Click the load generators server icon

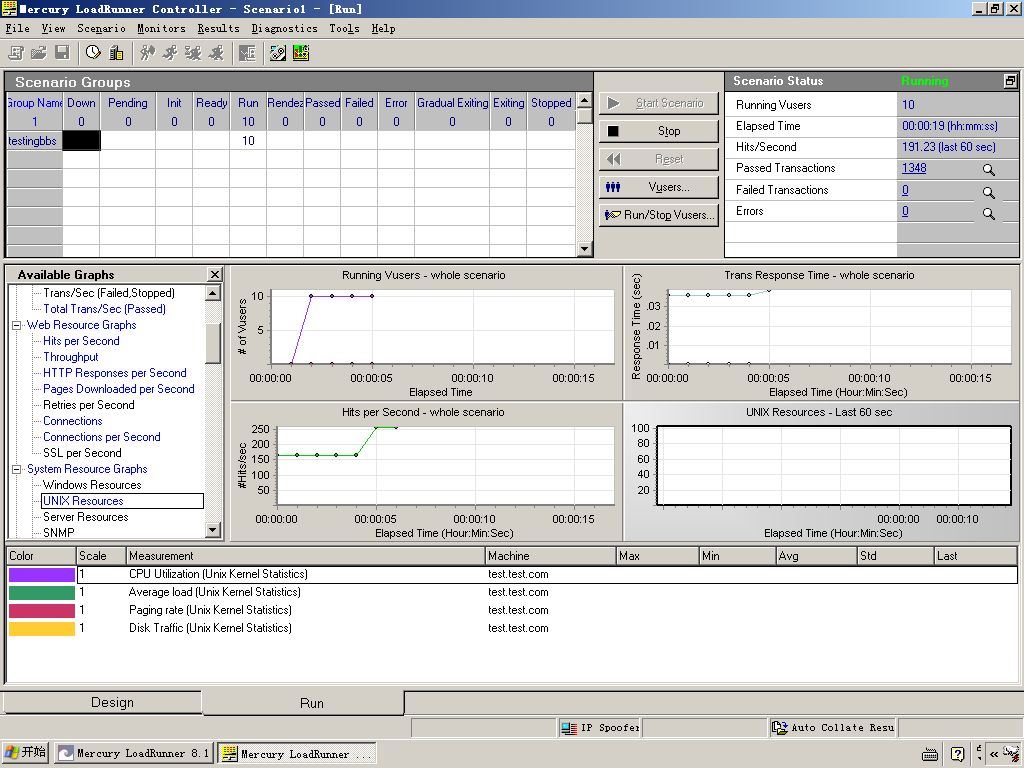[x=116, y=53]
